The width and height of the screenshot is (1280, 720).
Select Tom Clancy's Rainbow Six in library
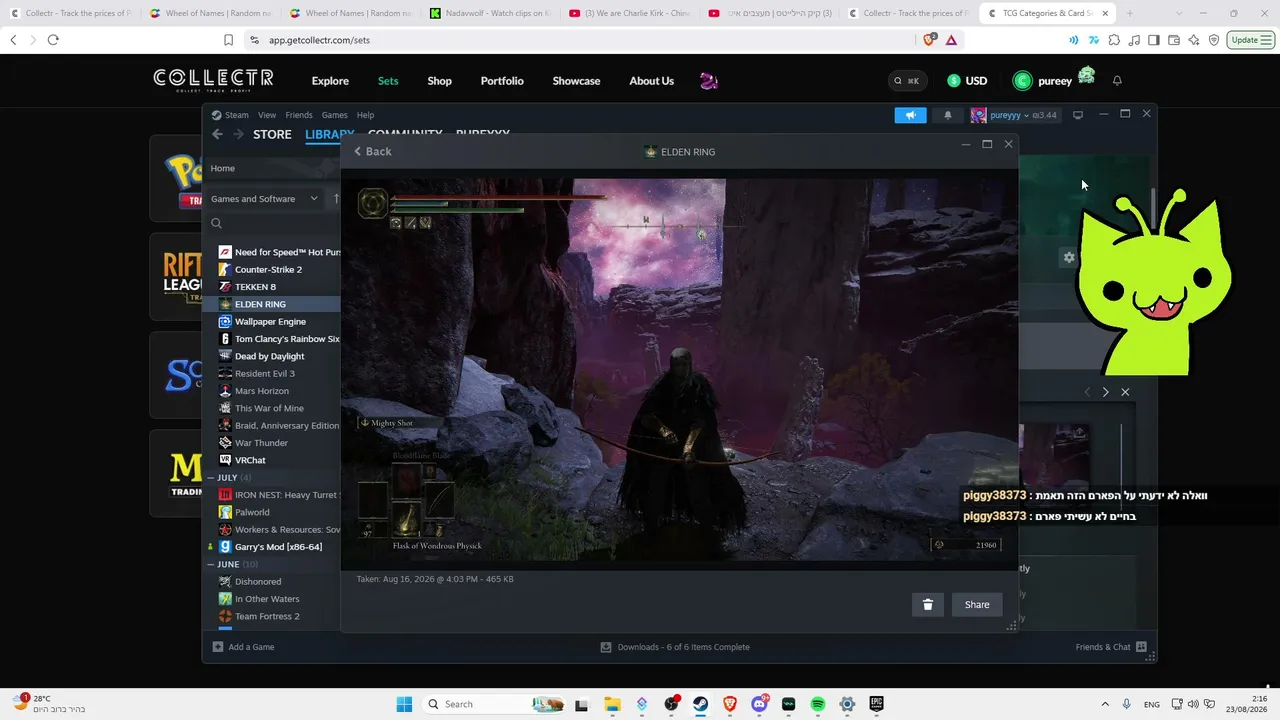click(279, 339)
